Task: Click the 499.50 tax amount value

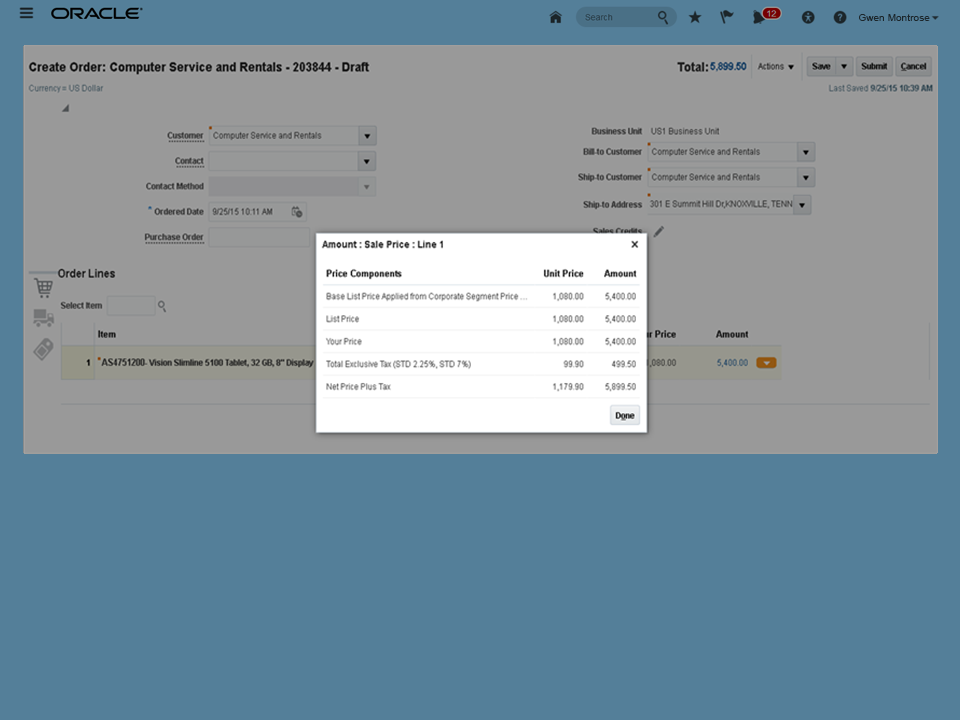Action: point(623,364)
